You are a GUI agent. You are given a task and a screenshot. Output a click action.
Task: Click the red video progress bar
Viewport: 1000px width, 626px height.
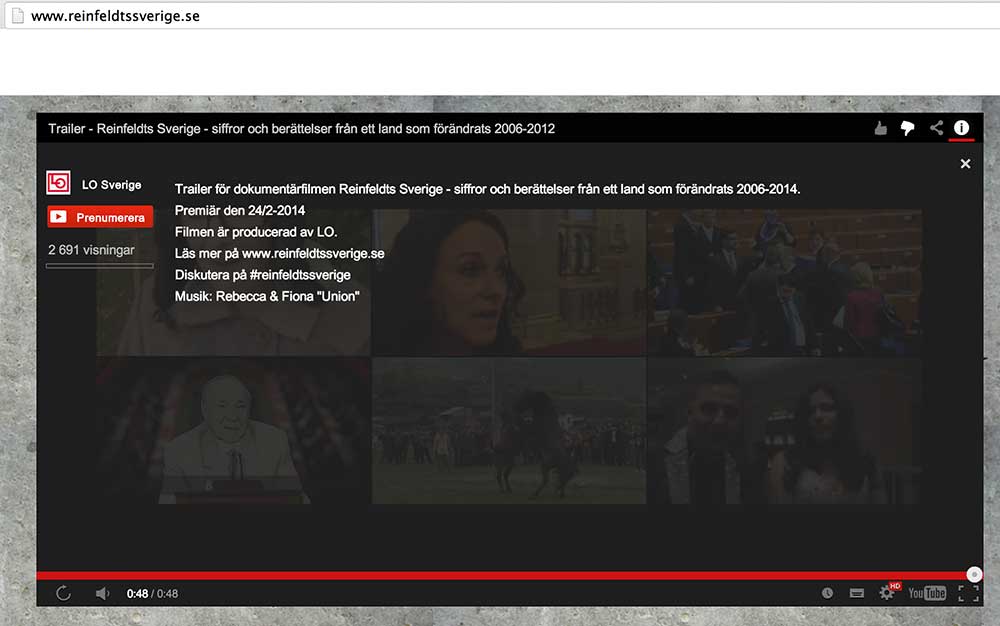500,575
